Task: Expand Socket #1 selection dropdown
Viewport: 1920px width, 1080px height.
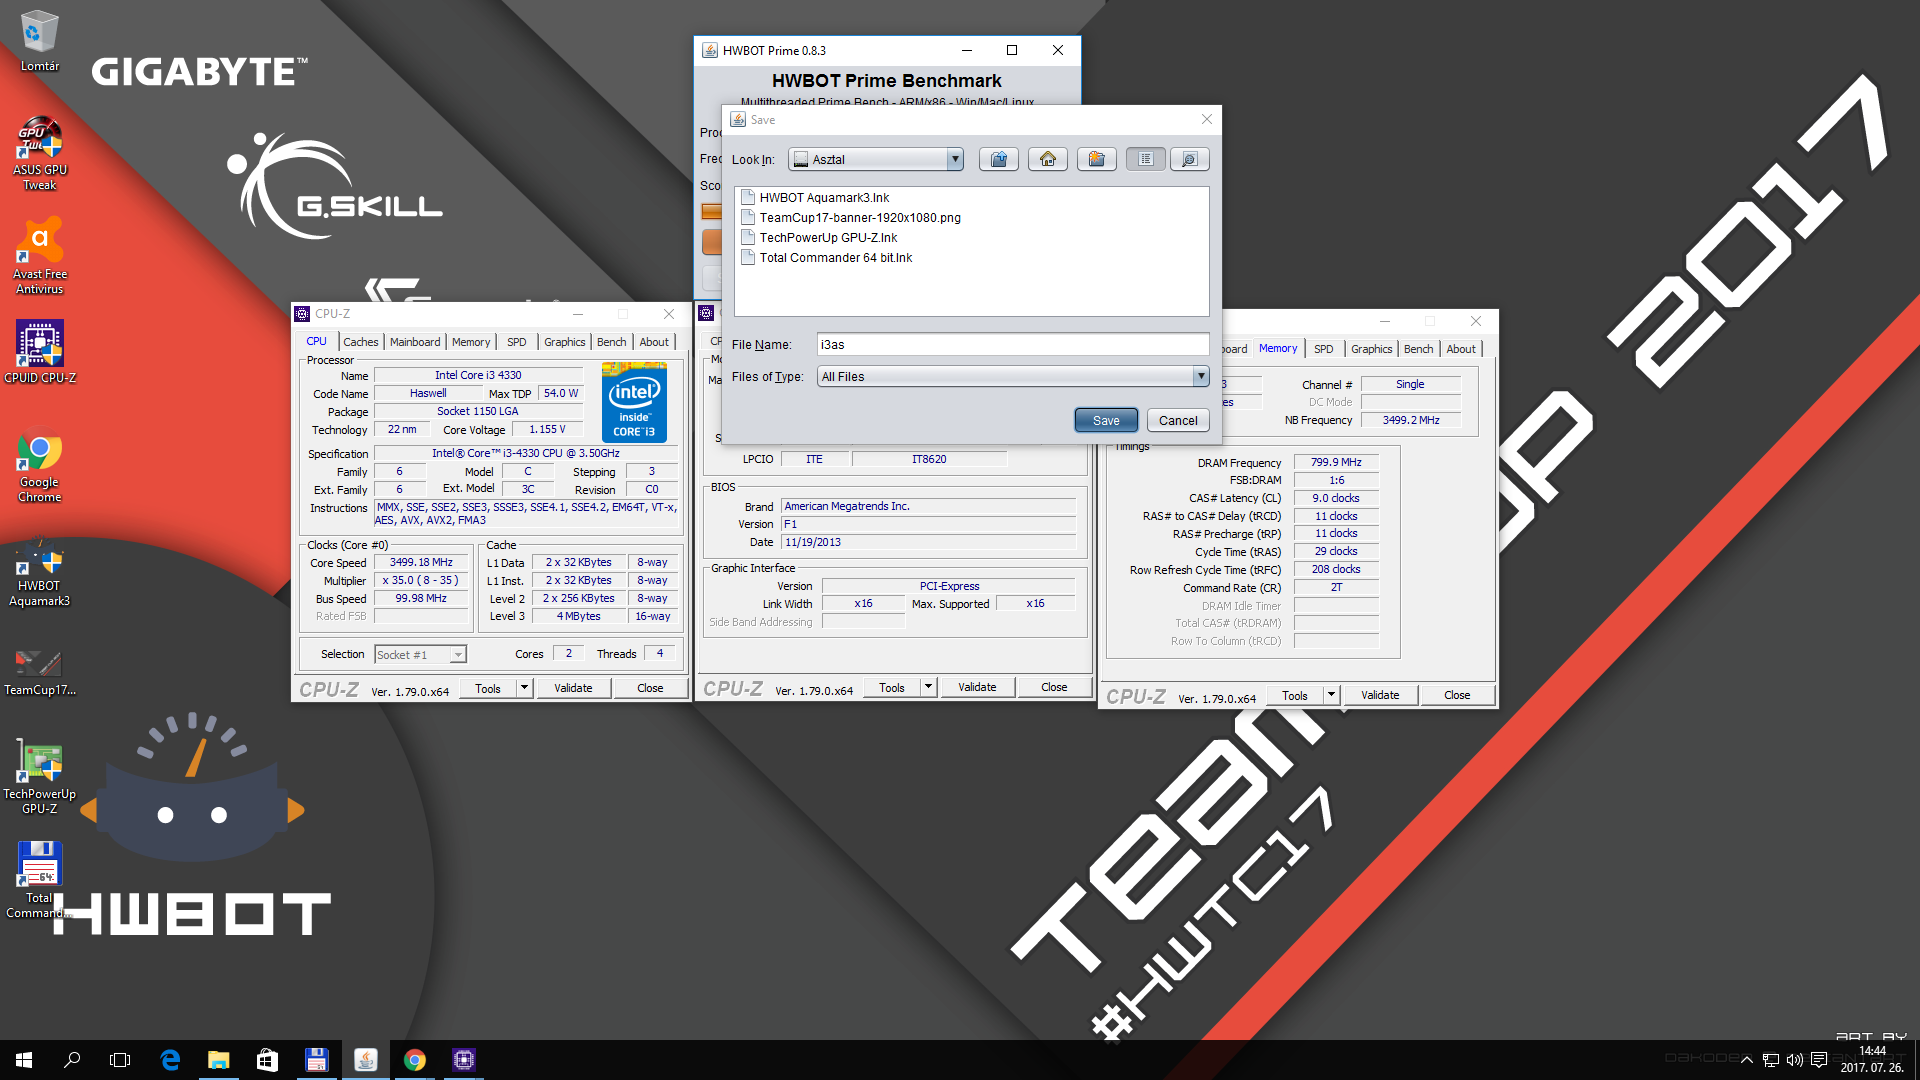Action: pyautogui.click(x=458, y=655)
